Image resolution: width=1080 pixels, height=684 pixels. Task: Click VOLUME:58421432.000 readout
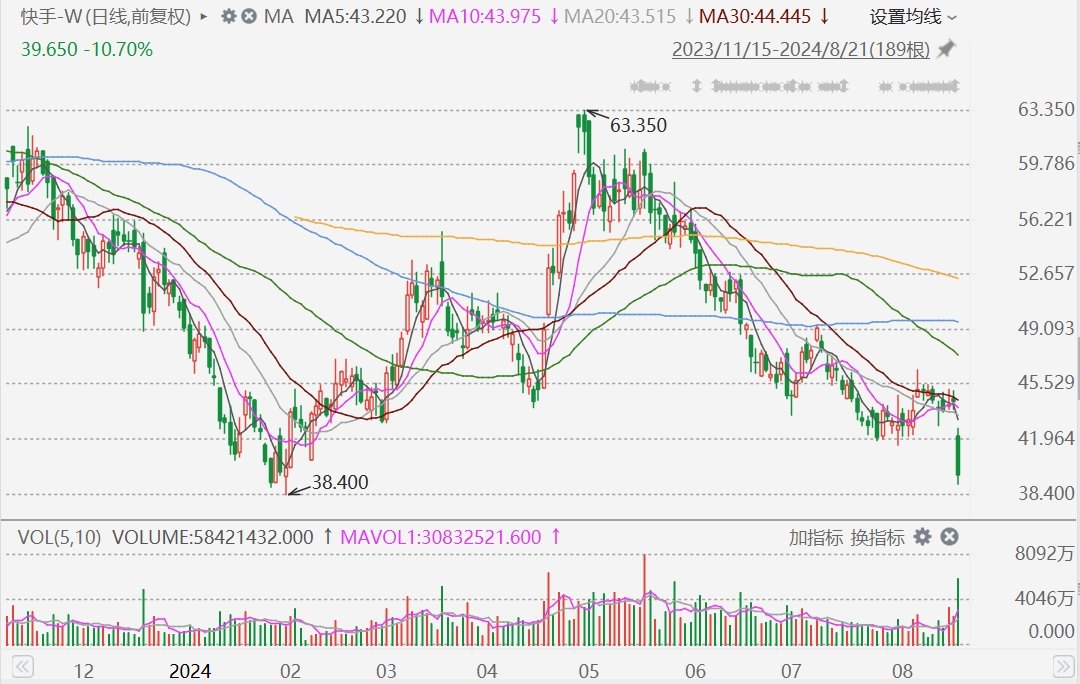213,537
